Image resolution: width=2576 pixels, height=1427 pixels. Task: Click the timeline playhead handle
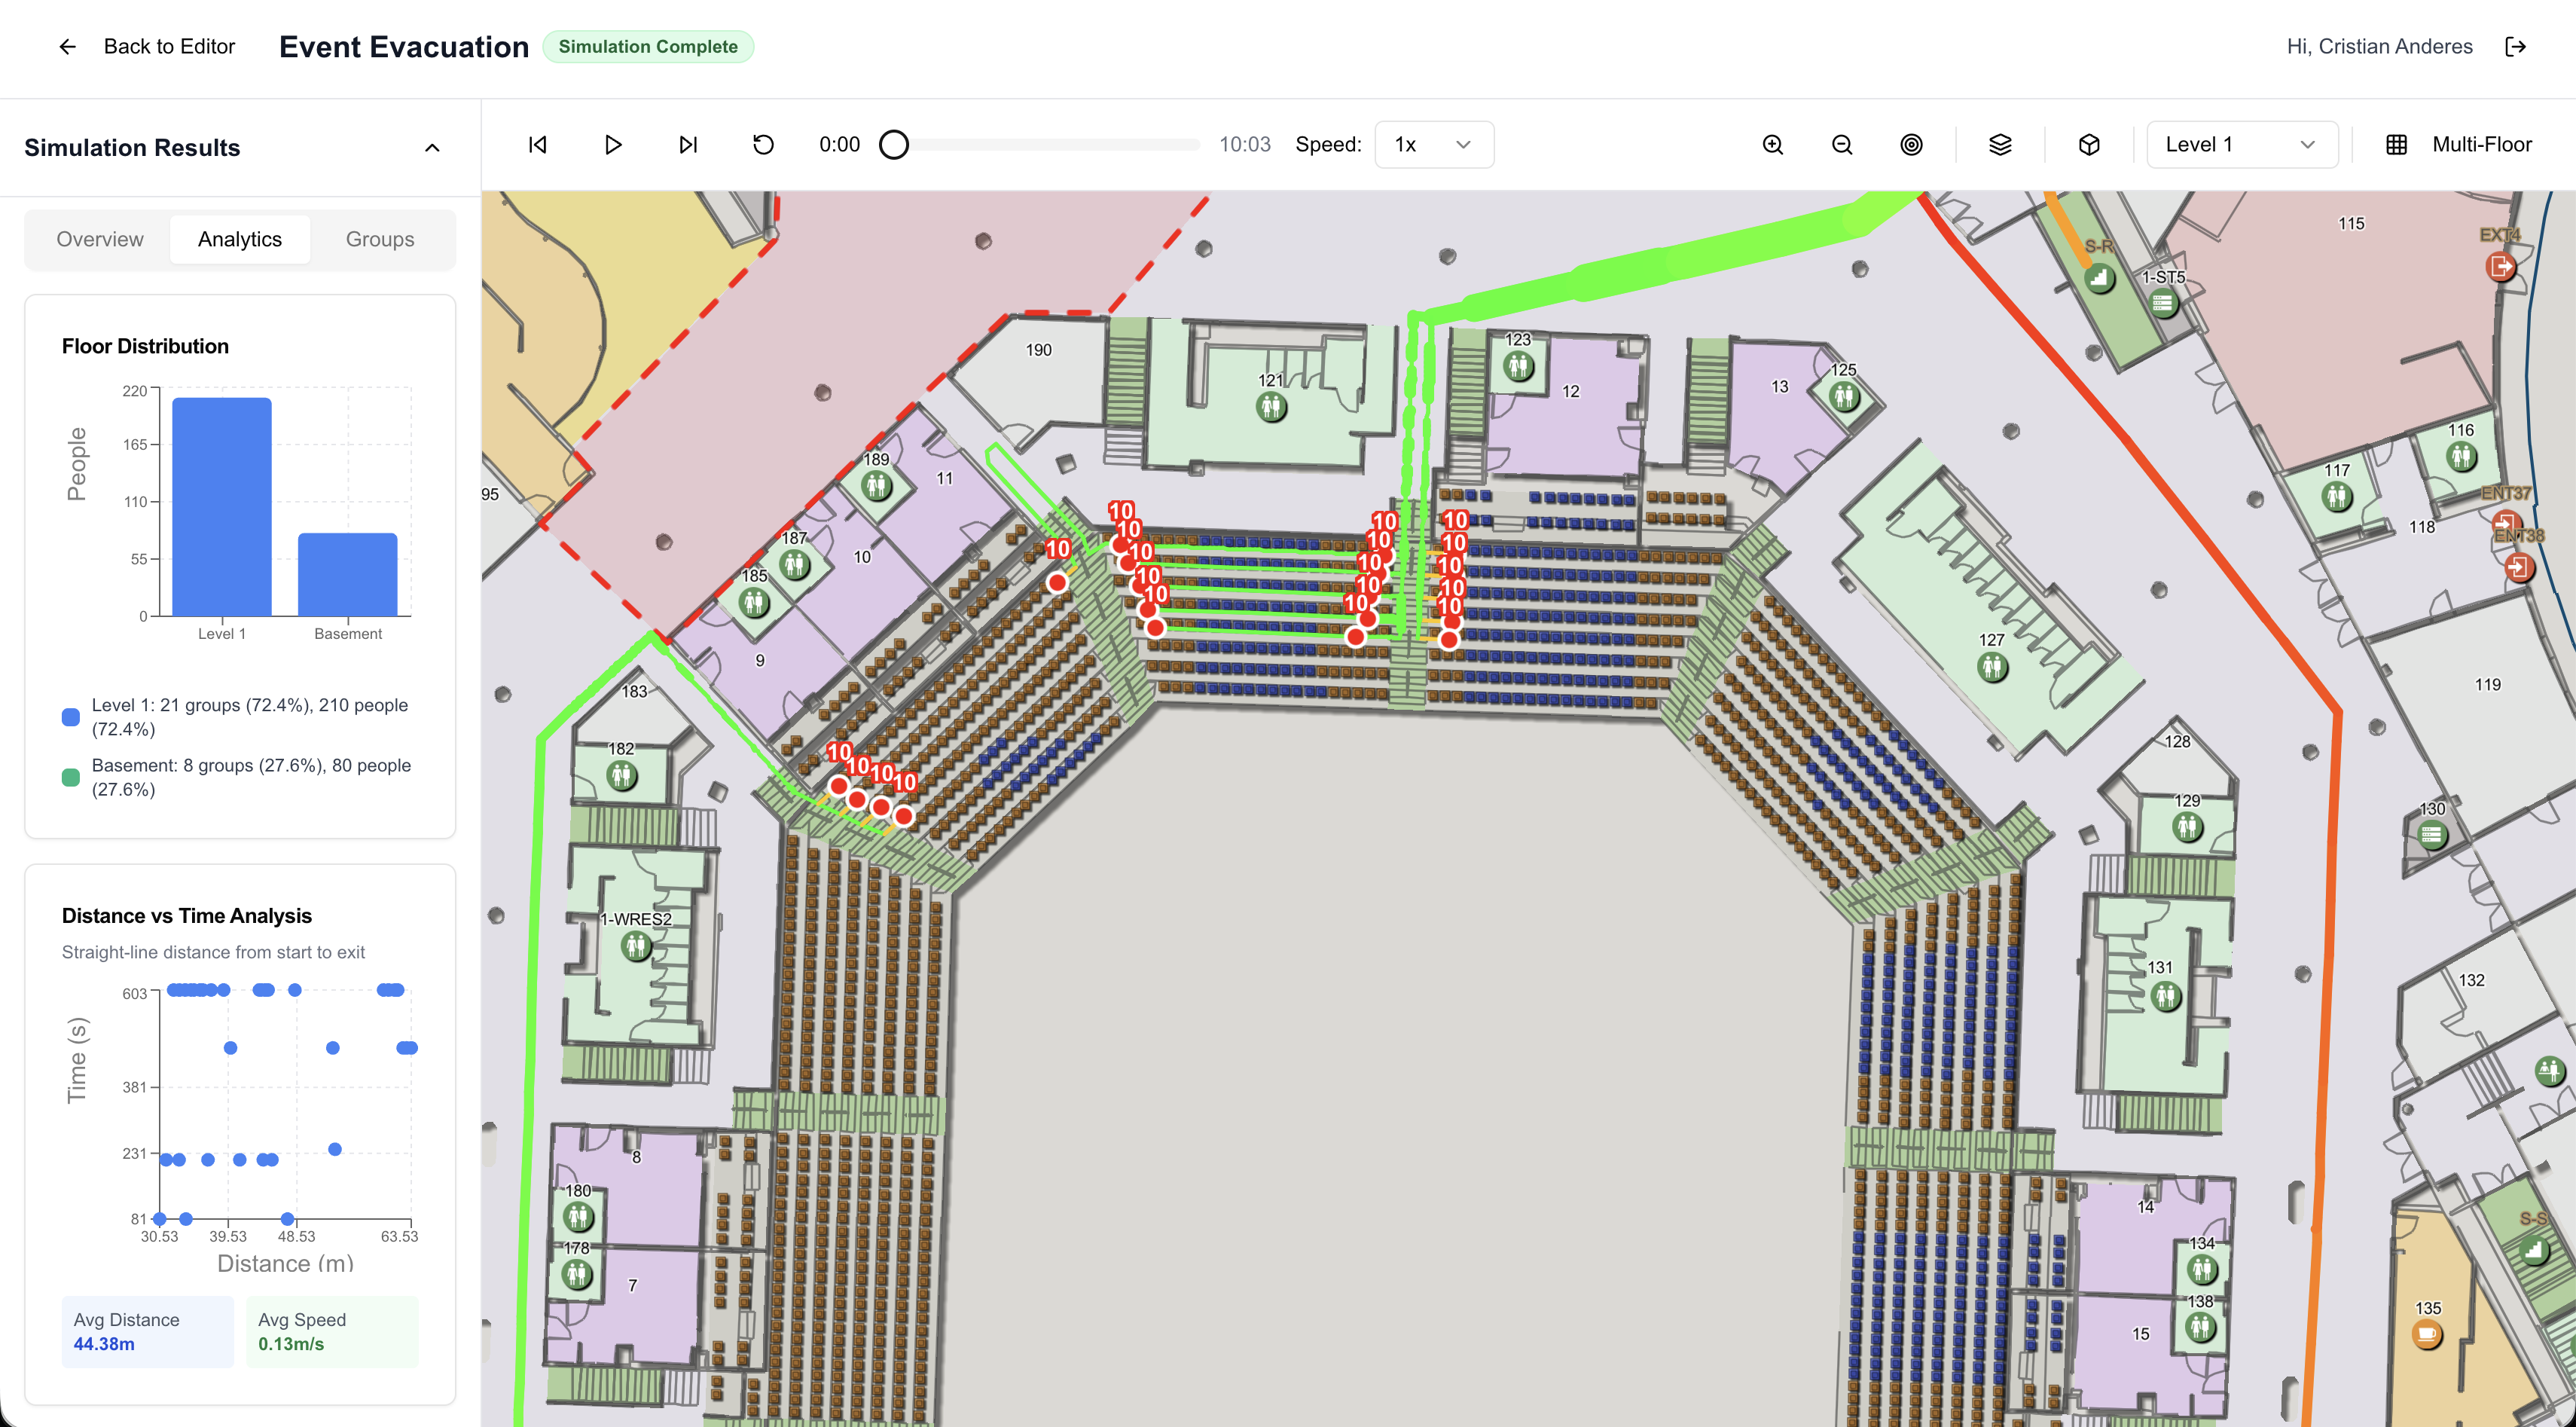pos(894,145)
